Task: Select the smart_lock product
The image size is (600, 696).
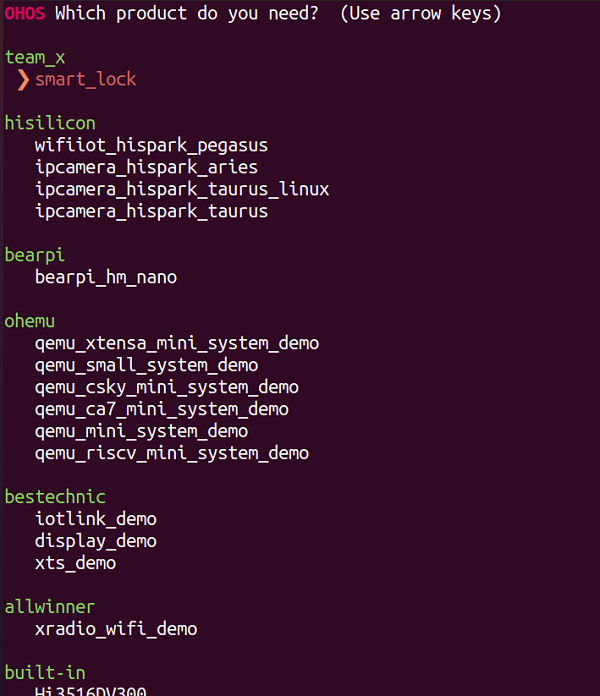Action: (86, 79)
